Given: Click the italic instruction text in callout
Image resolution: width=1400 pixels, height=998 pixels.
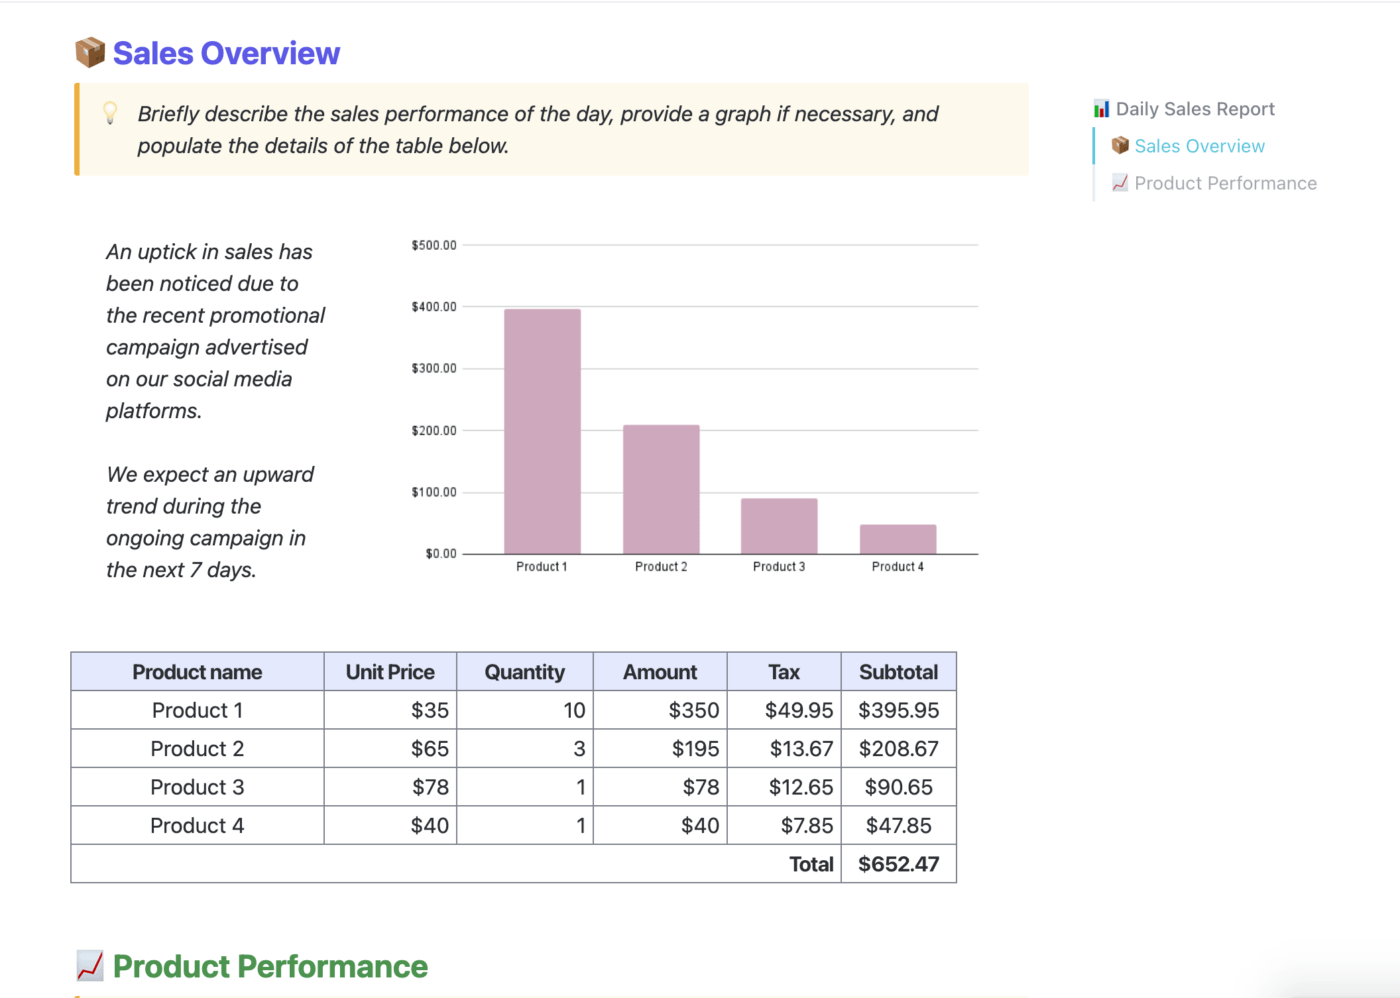Looking at the screenshot, I should [538, 130].
